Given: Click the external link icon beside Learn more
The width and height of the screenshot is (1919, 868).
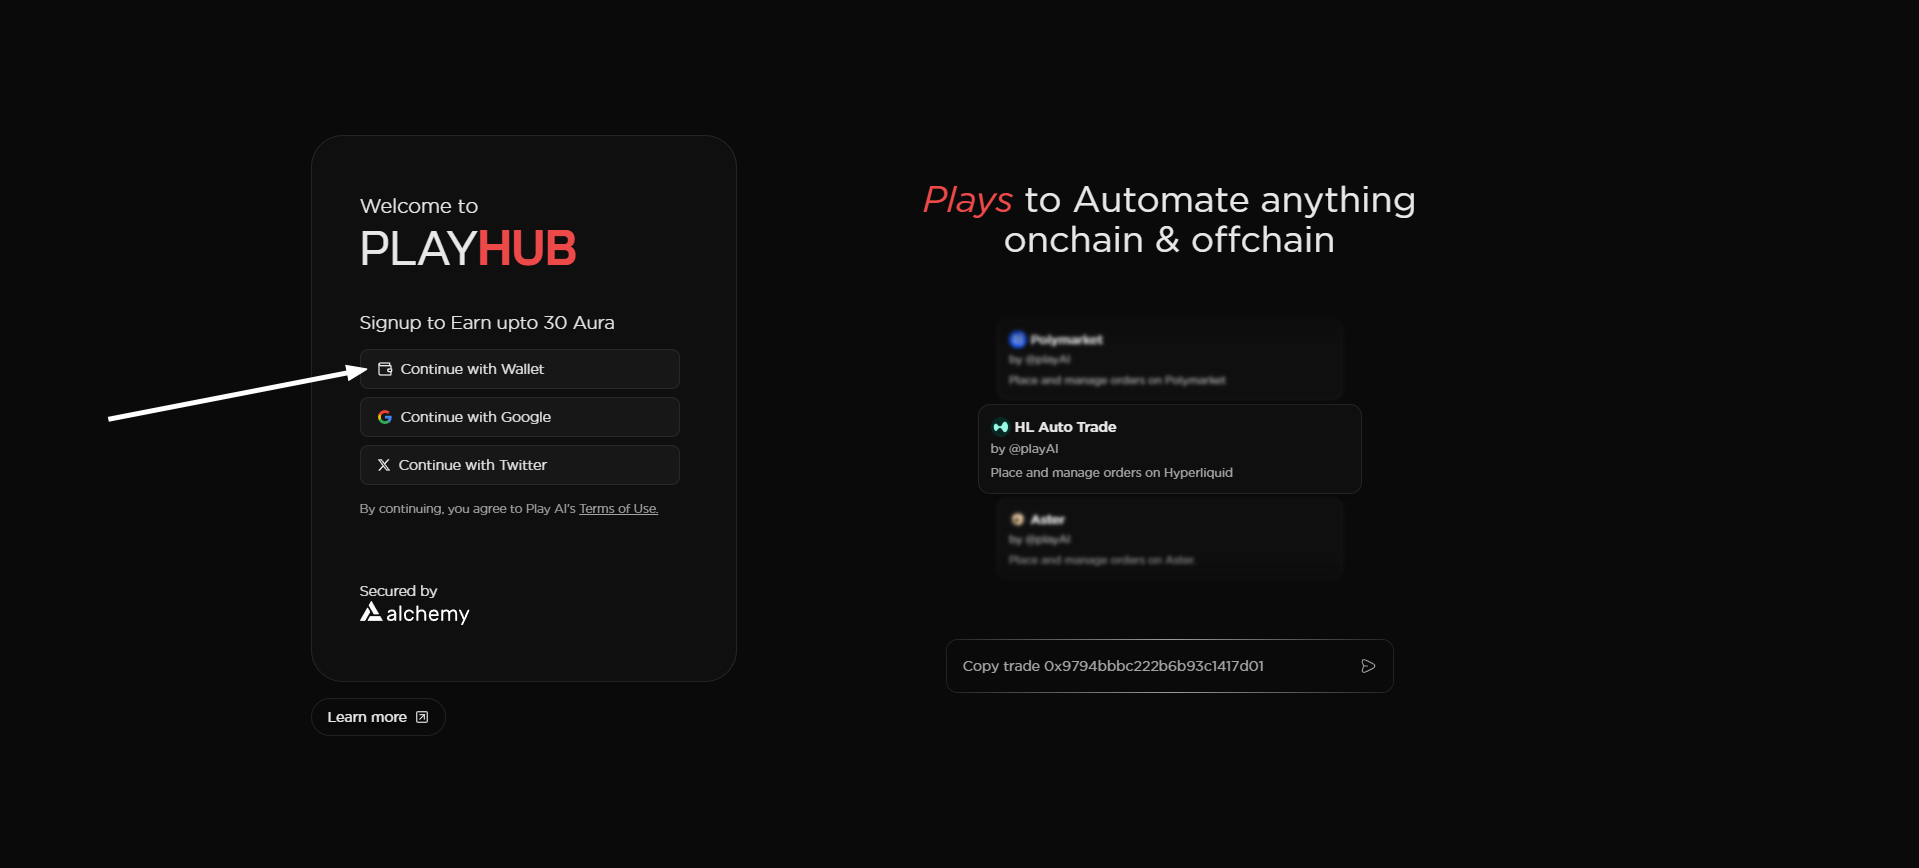Looking at the screenshot, I should tap(422, 717).
